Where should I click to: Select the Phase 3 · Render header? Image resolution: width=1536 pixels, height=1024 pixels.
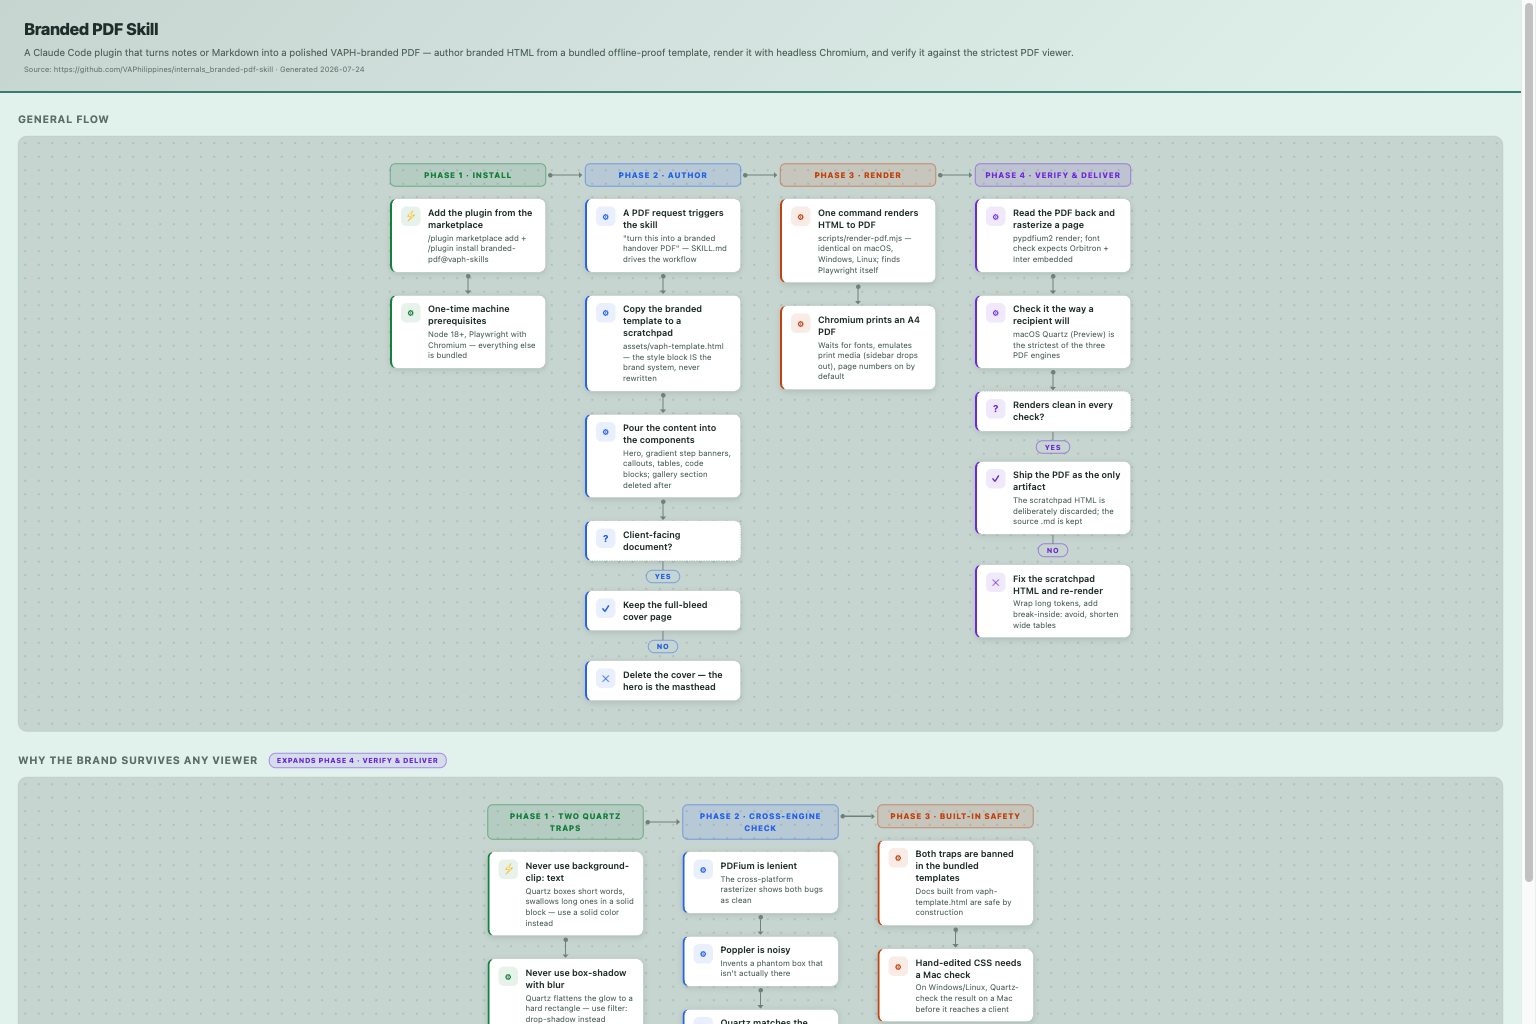pyautogui.click(x=858, y=175)
